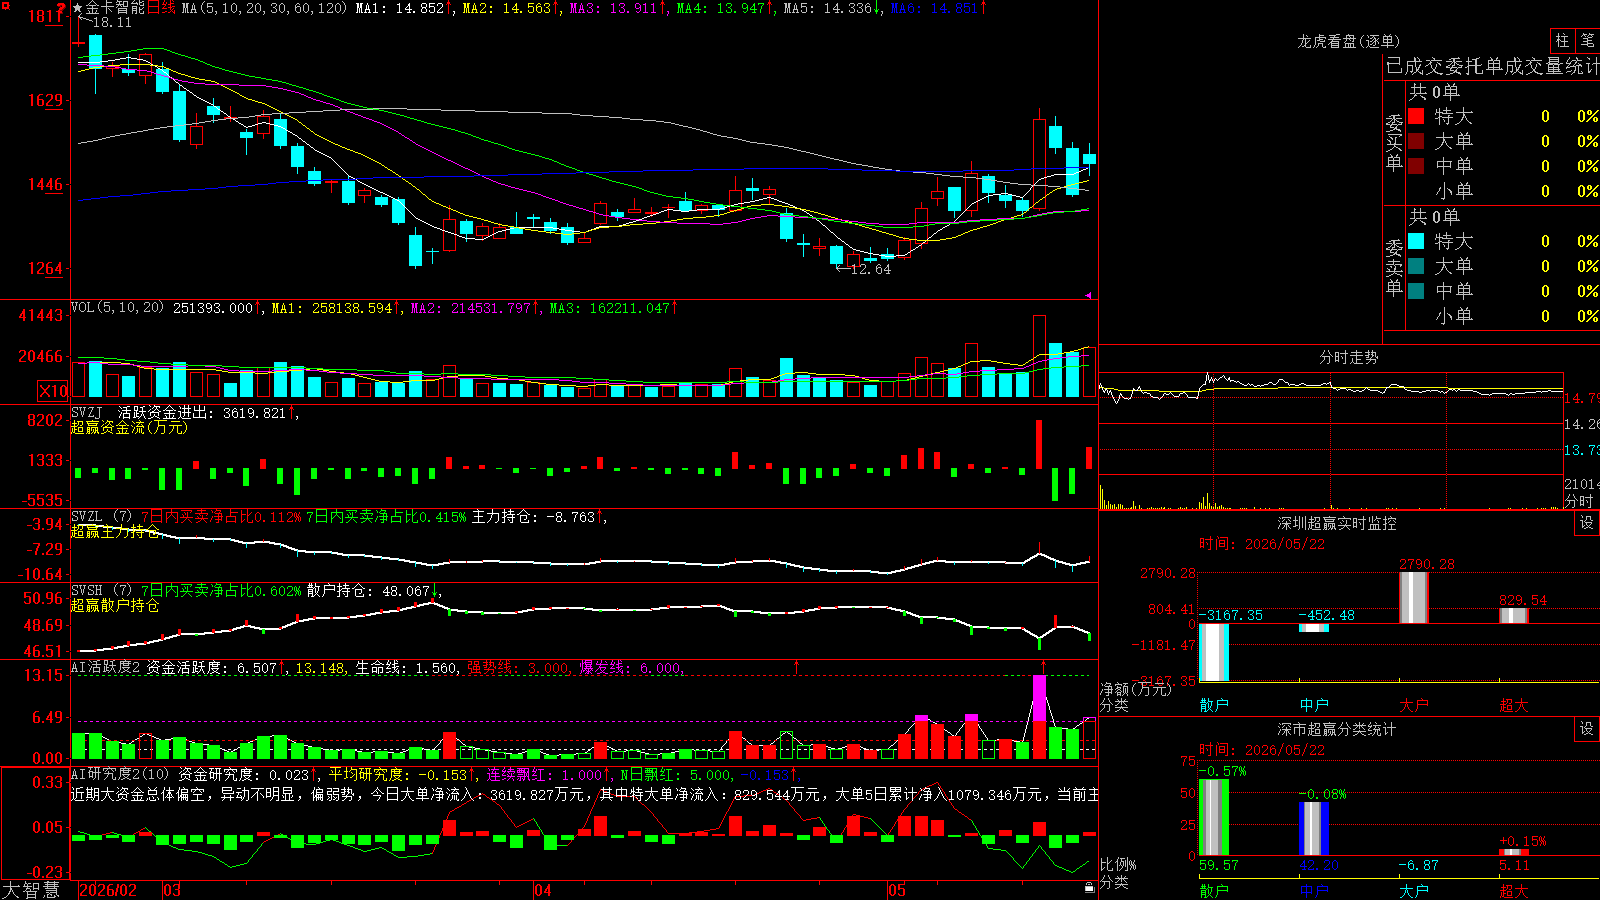Click the 日线 period label
Viewport: 1600px width, 900px height.
[x=161, y=8]
